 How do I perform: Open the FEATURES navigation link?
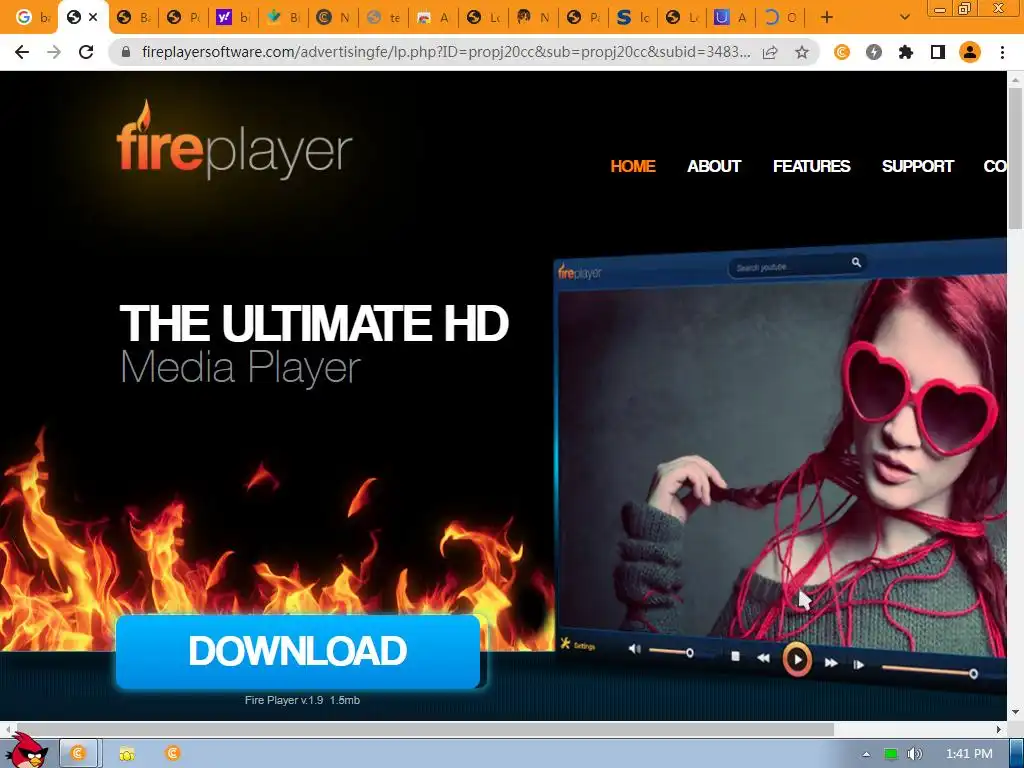(x=812, y=167)
